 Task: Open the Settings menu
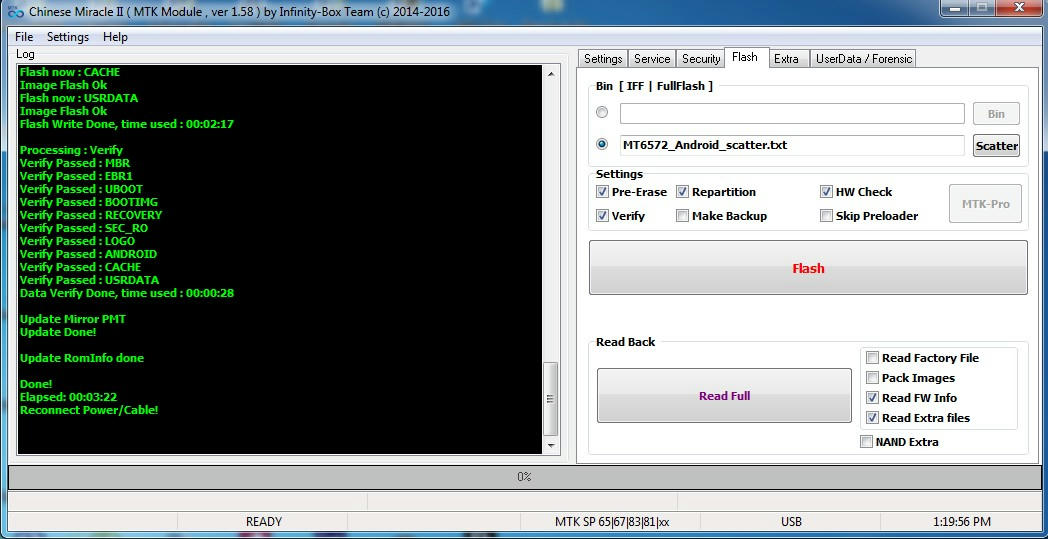pos(68,37)
